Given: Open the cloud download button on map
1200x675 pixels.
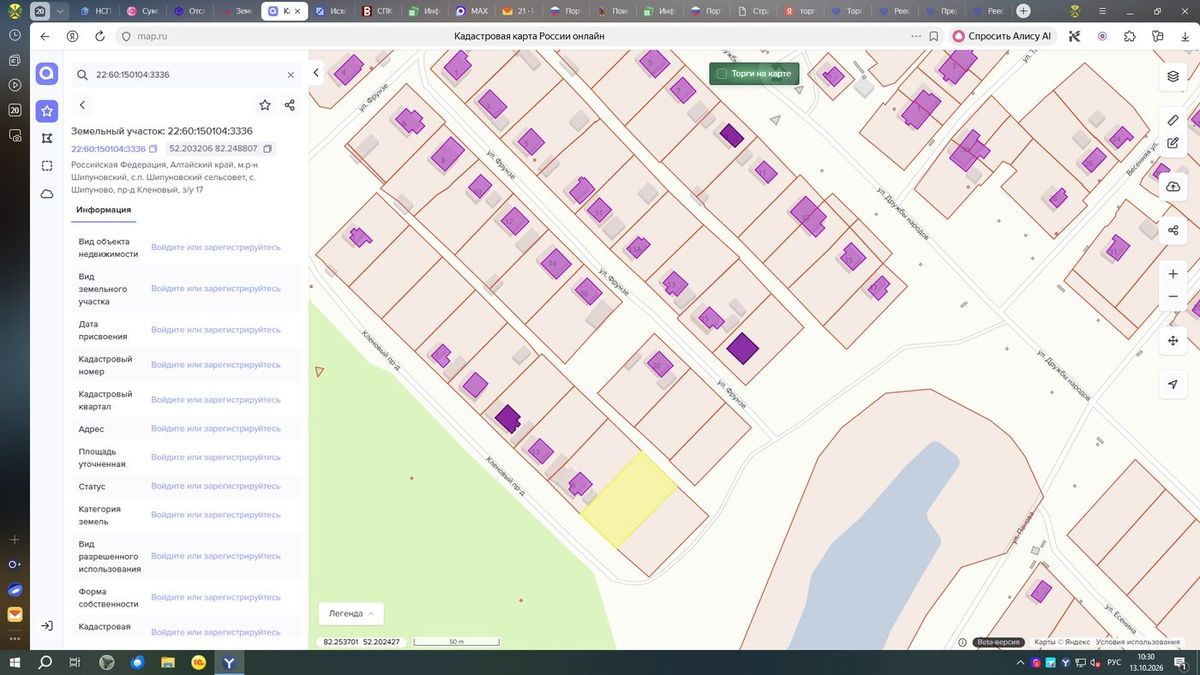Looking at the screenshot, I should click(x=1173, y=187).
